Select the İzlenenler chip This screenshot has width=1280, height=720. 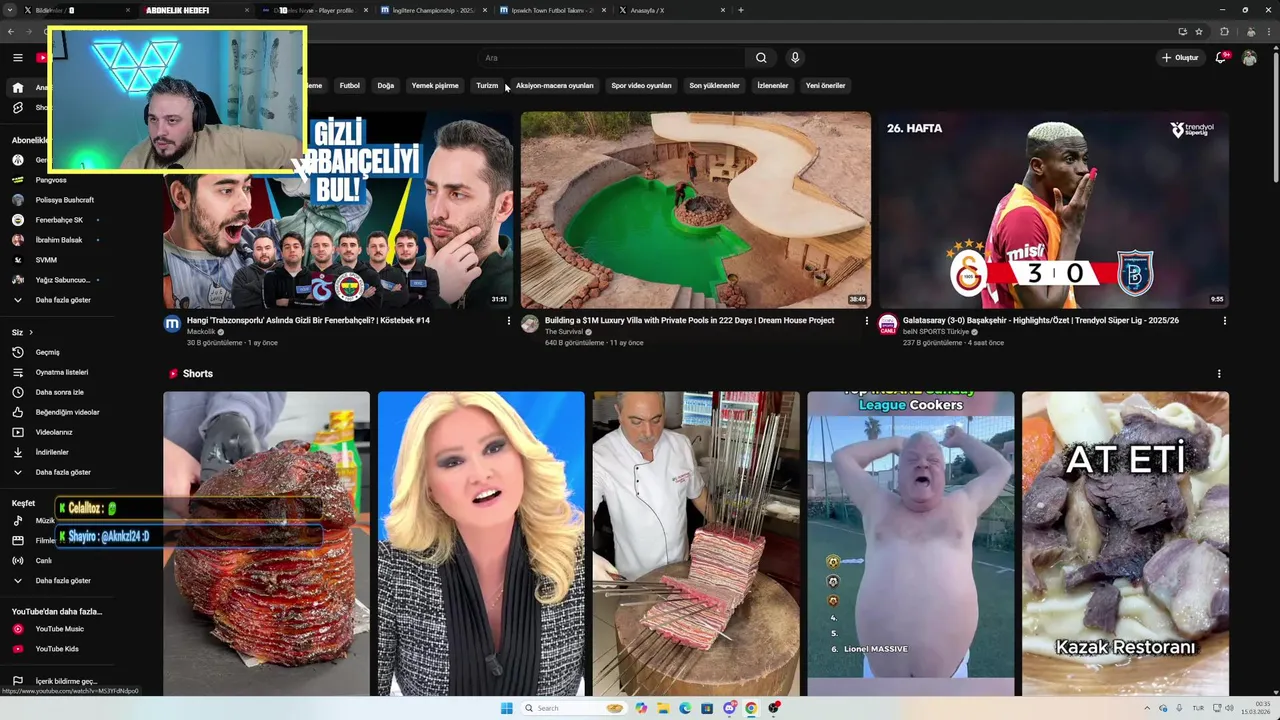pos(773,86)
